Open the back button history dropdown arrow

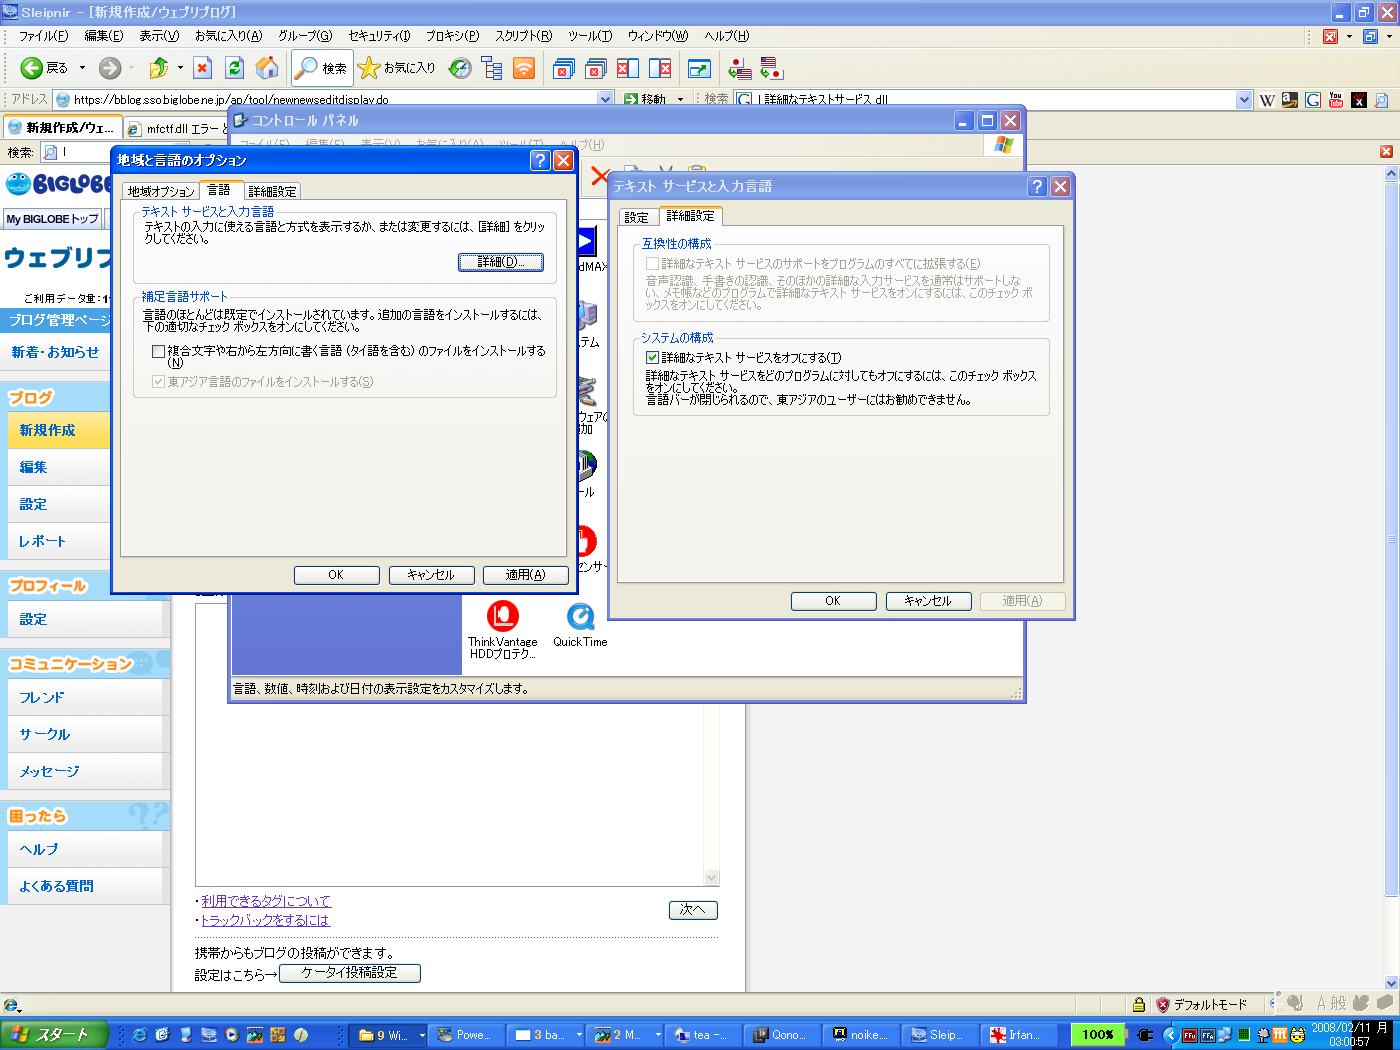point(82,68)
